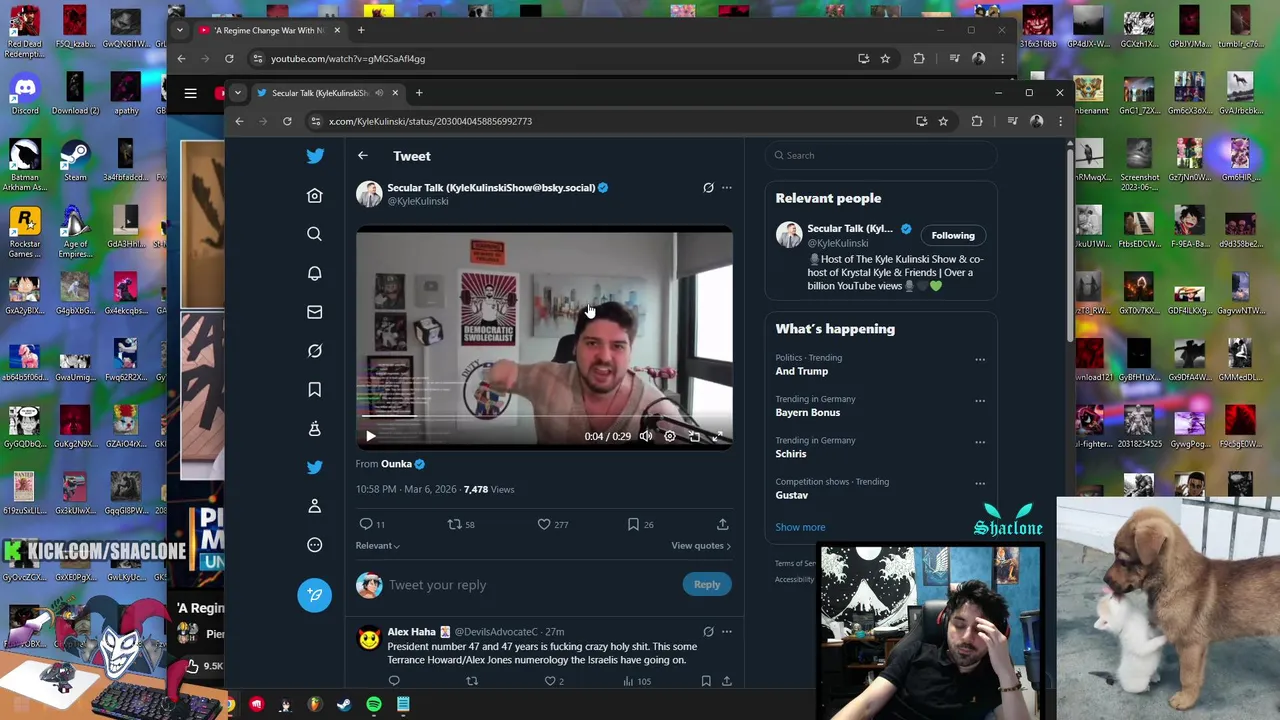This screenshot has width=1280, height=720.
Task: Open More options circle in sidebar
Action: tap(315, 545)
